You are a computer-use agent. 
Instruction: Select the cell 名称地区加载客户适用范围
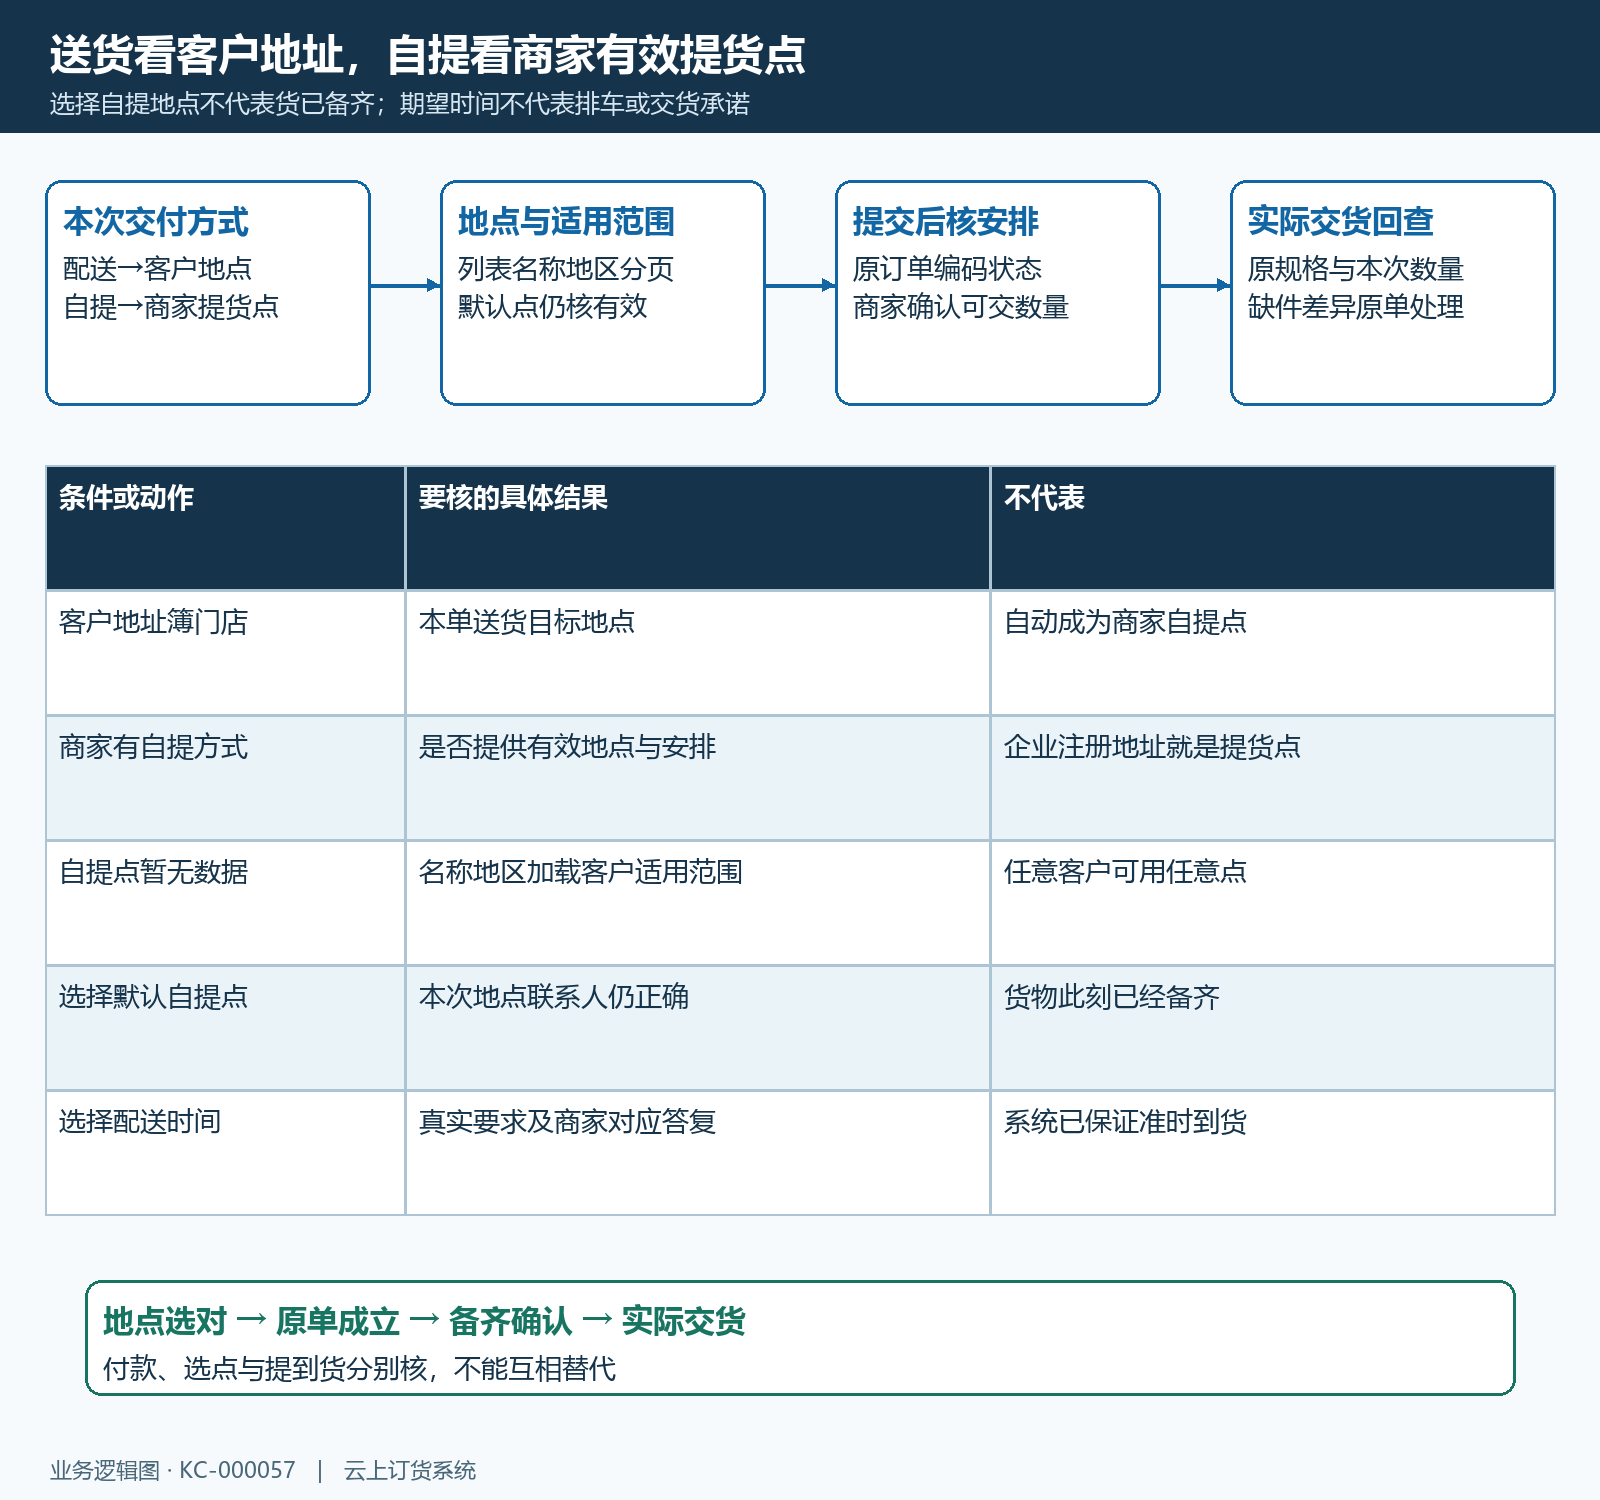click(x=698, y=903)
